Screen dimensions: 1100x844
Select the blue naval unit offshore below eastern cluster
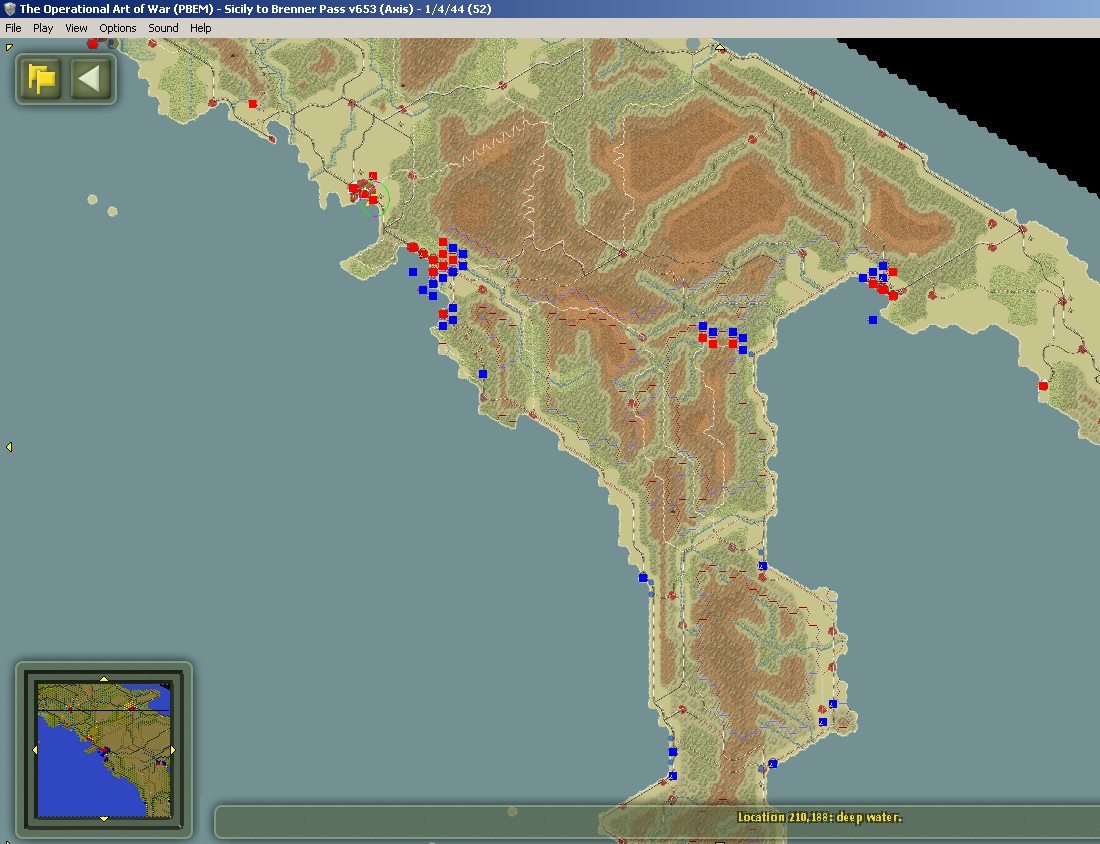(873, 320)
